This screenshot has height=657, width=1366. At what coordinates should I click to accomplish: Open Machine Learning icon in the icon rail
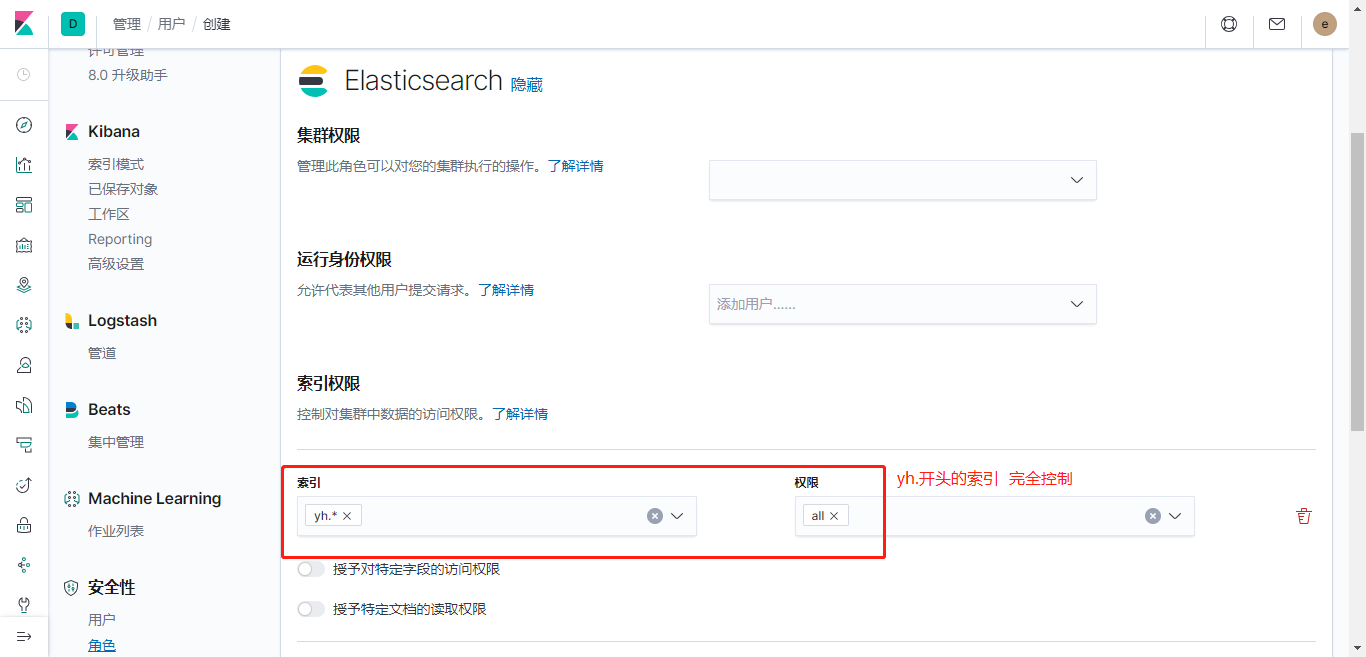tap(24, 325)
